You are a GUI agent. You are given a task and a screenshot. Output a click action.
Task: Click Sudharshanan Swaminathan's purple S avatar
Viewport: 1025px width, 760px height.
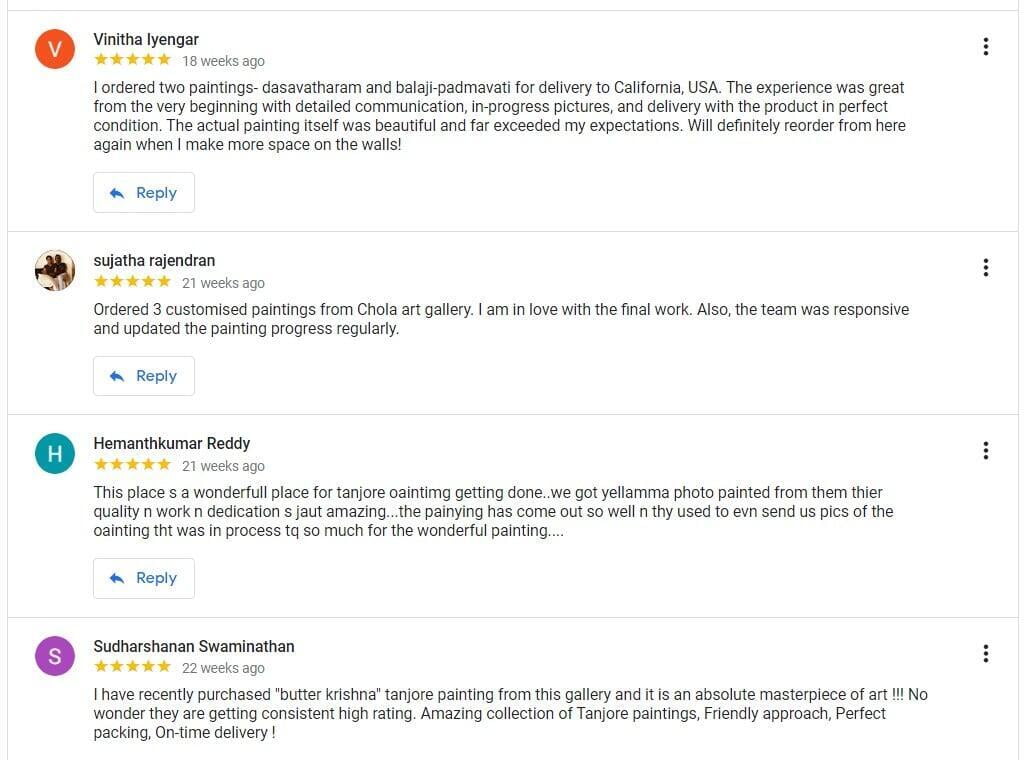55,656
